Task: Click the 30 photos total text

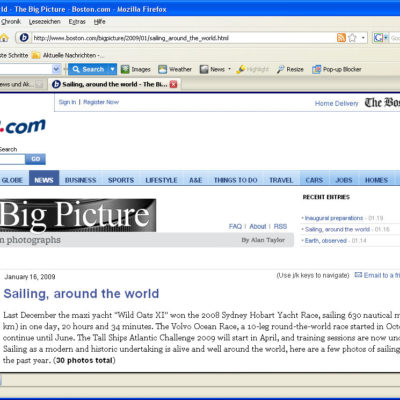Action: (x=84, y=360)
